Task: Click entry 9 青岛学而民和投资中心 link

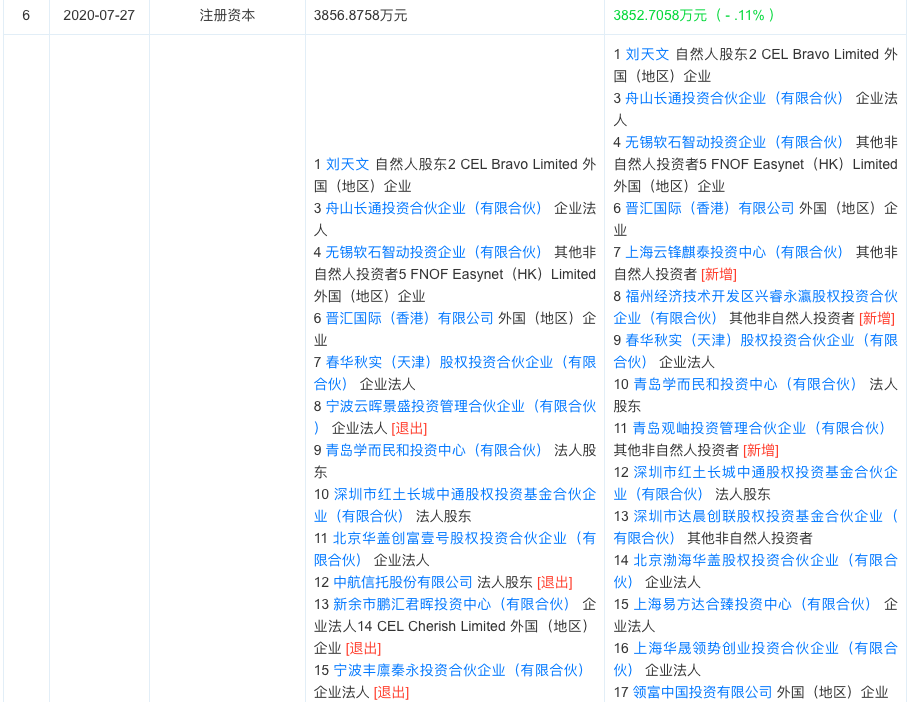Action: pos(434,451)
